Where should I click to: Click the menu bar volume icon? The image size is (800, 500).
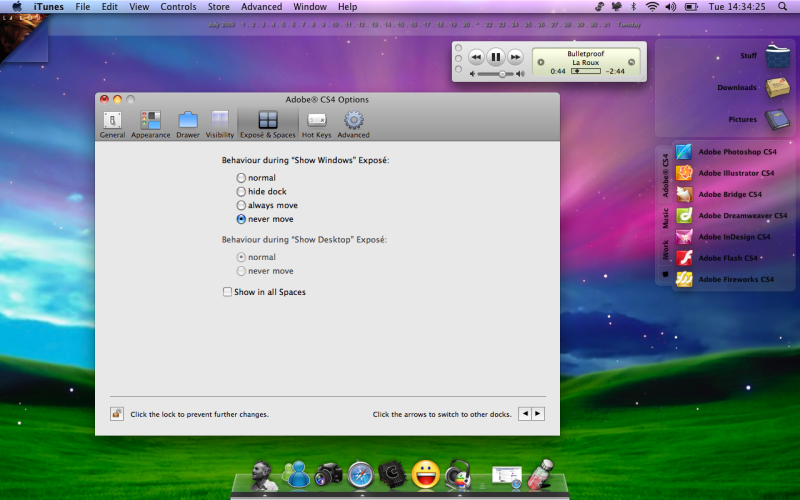pos(671,7)
